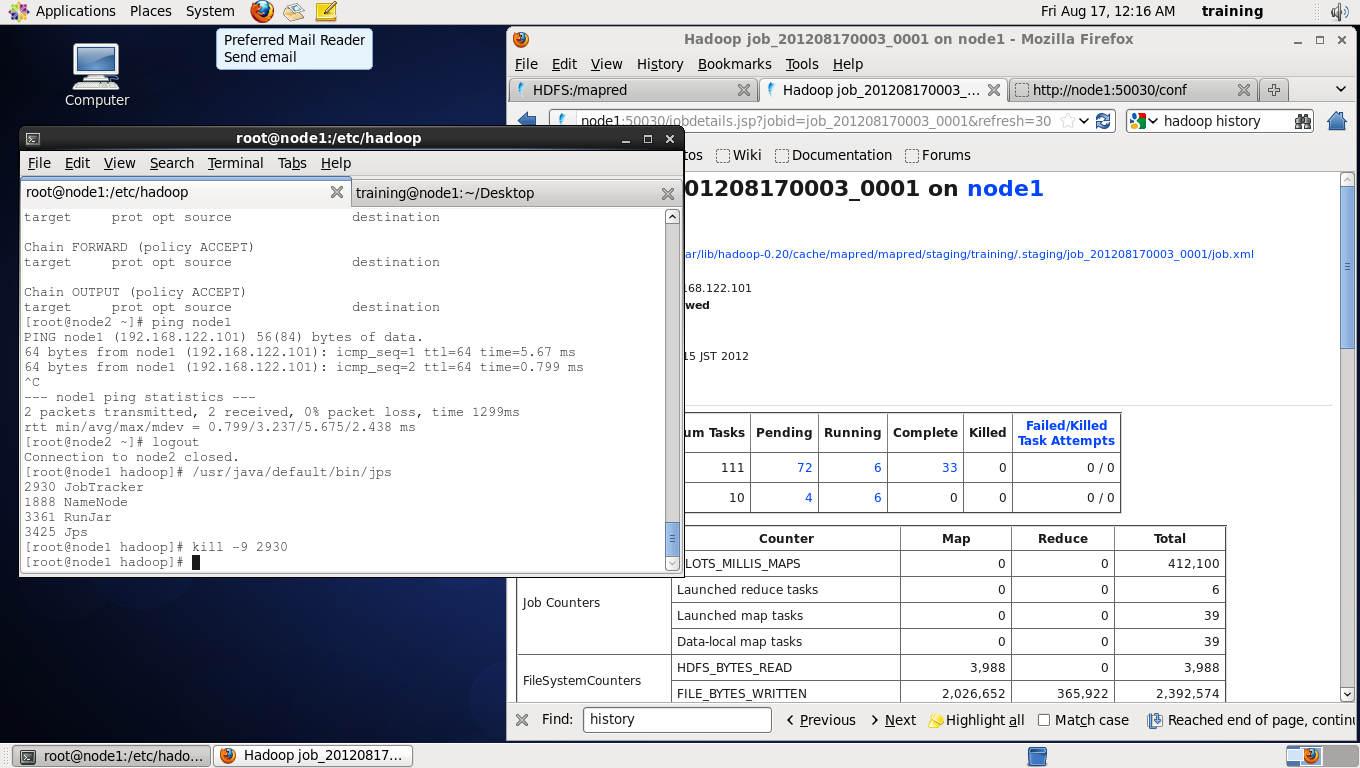The width and height of the screenshot is (1360, 768).
Task: Switch to the HDFS:/mapred tab
Action: pyautogui.click(x=633, y=90)
